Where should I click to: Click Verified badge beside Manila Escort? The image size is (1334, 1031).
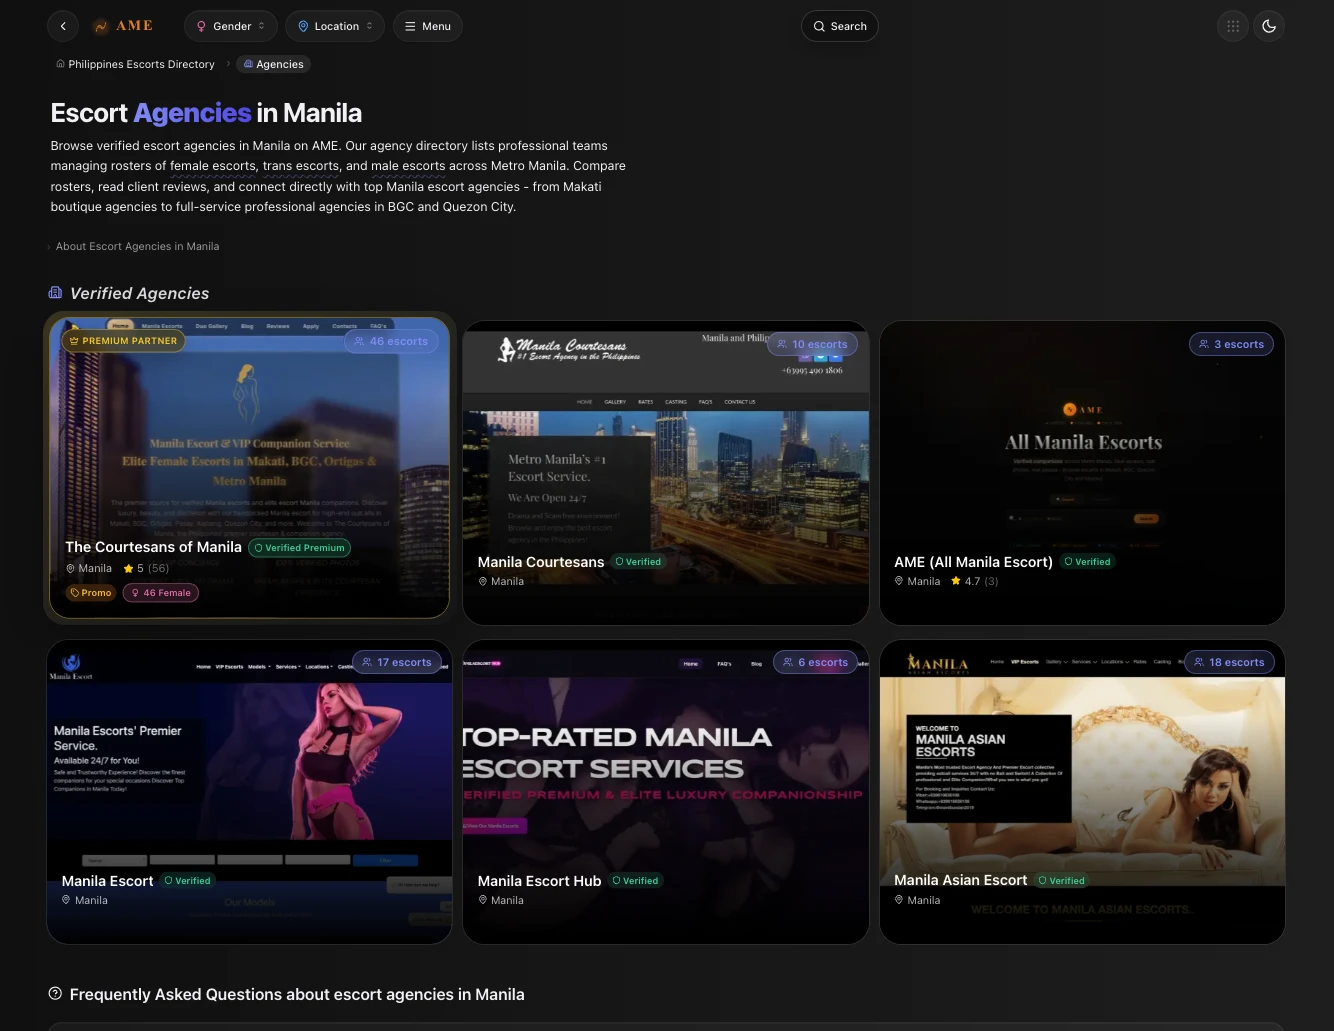187,881
